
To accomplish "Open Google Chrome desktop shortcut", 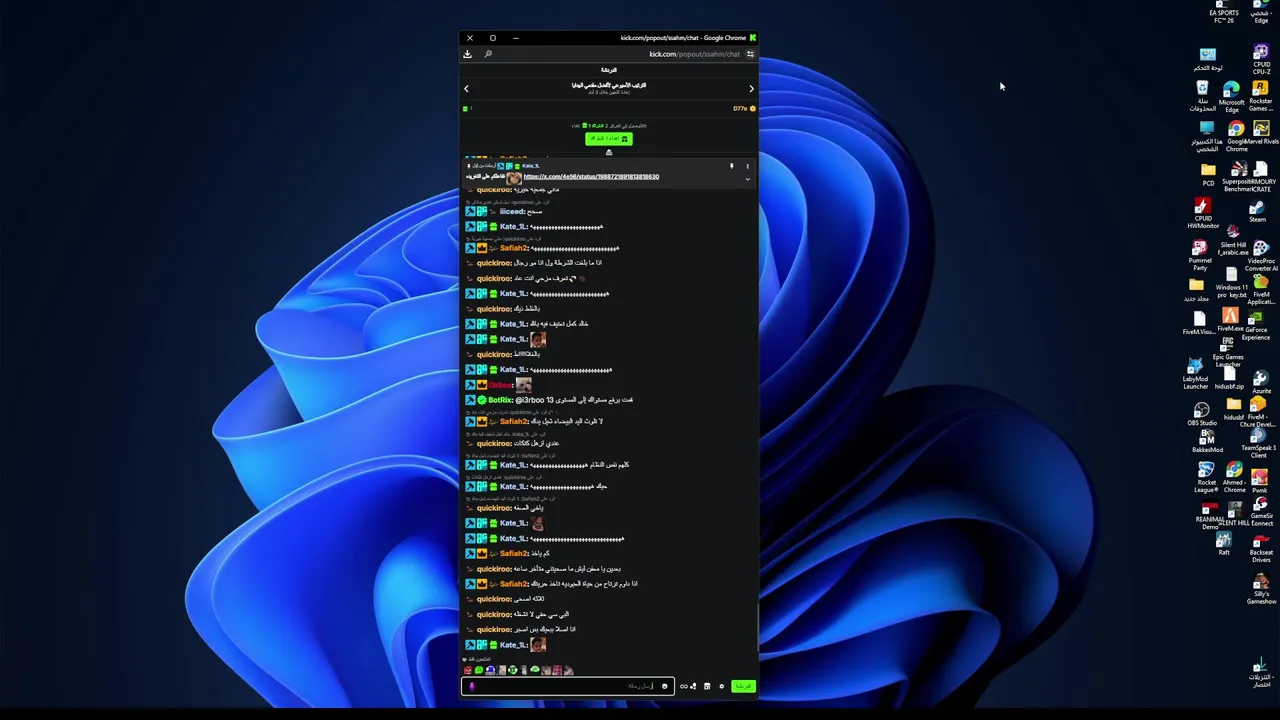I will point(1237,137).
